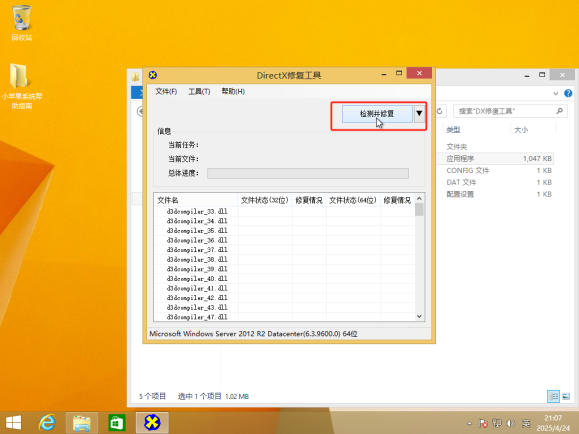Click the file list scrollbar down arrow

tap(419, 316)
